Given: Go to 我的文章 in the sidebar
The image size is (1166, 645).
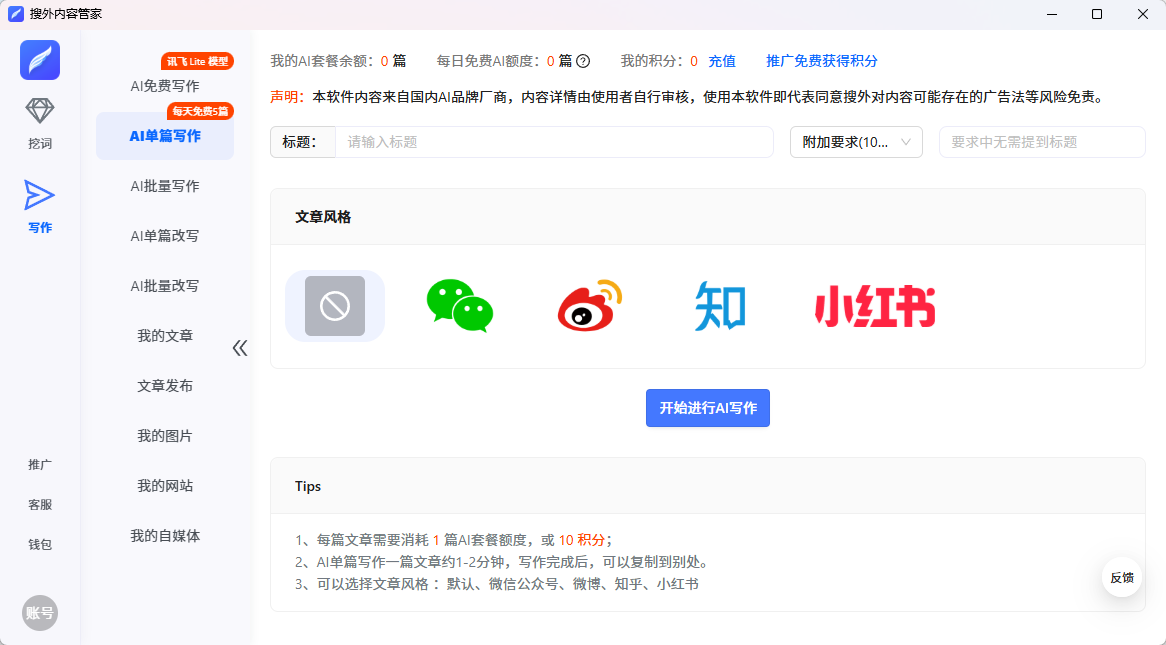Looking at the screenshot, I should point(165,336).
